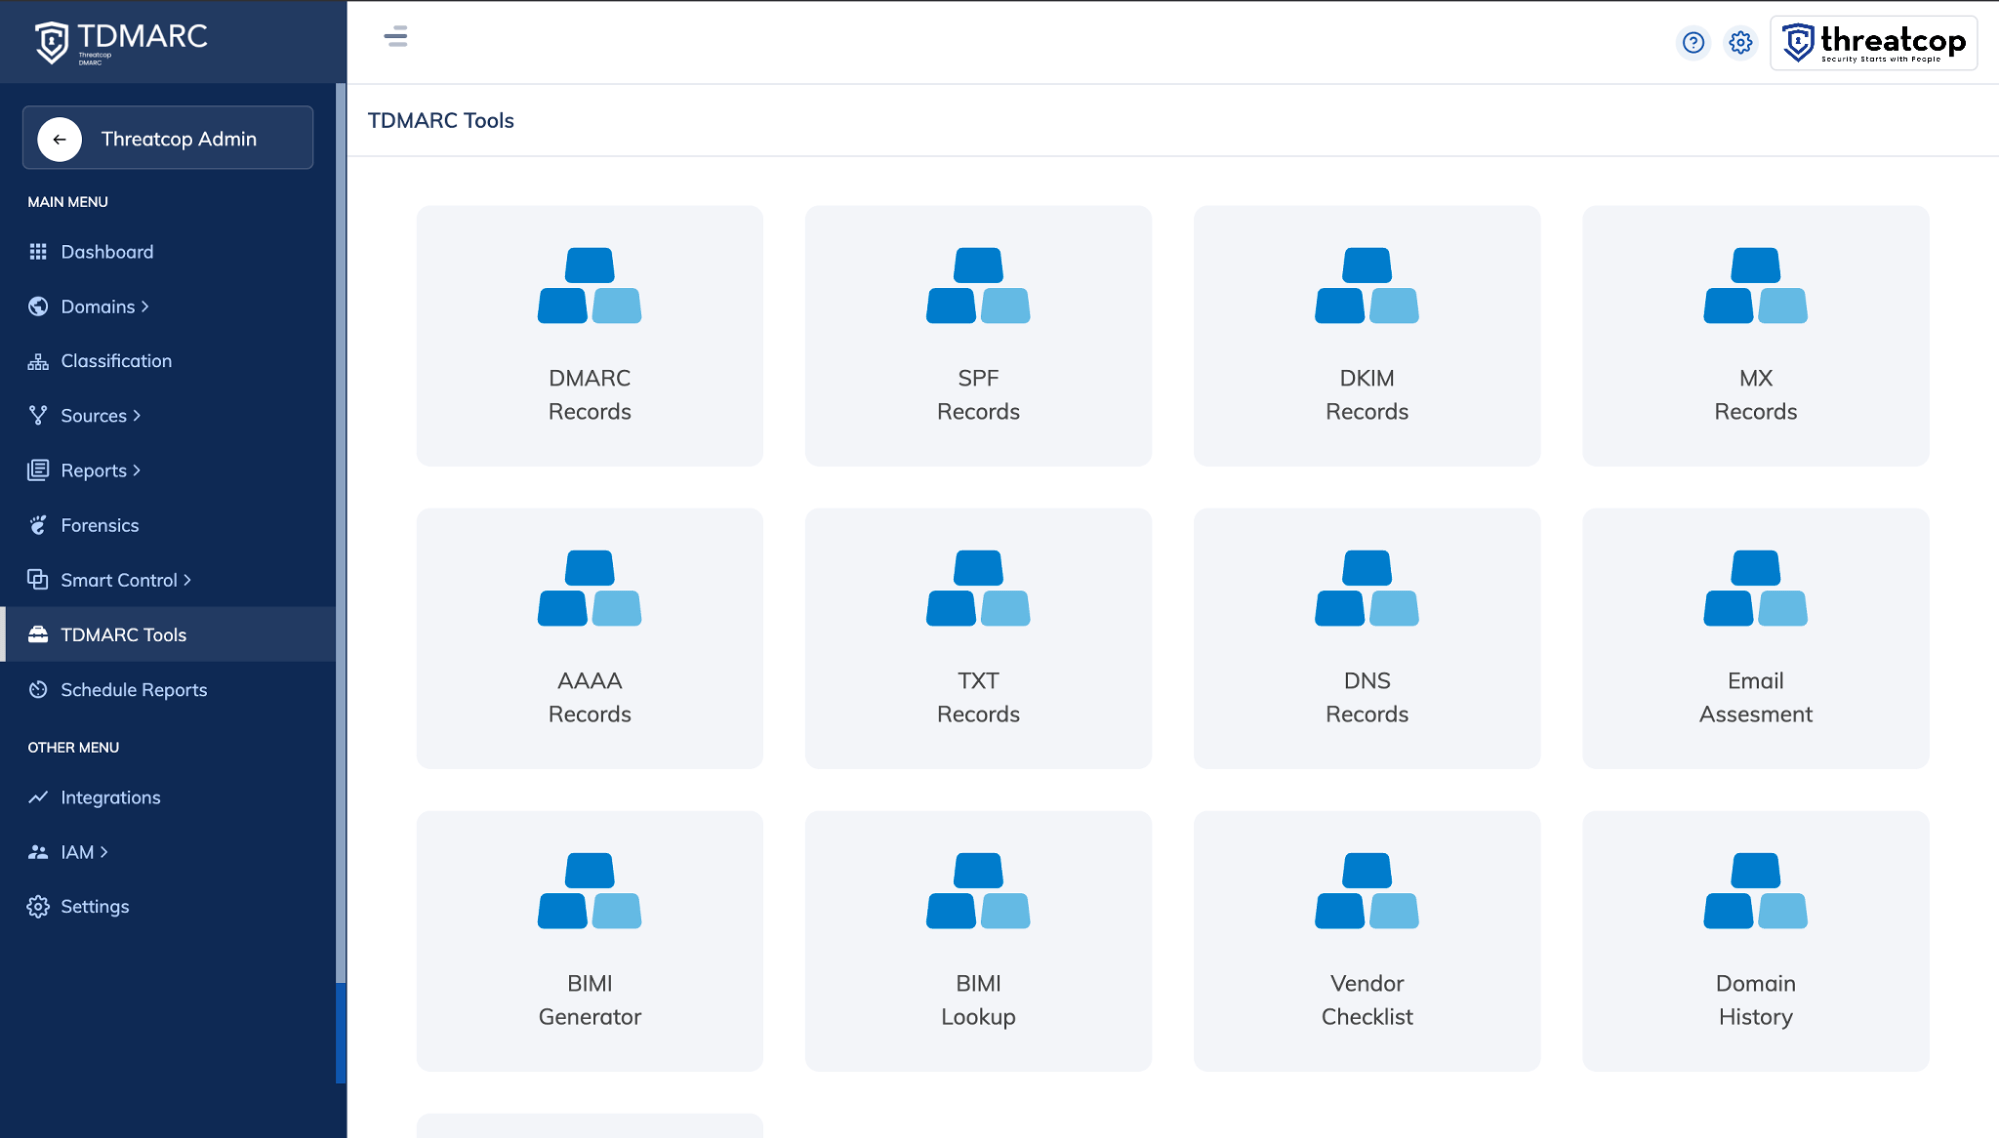Viewport: 1999px width, 1139px height.
Task: Open the Domain History tool card
Action: point(1755,941)
